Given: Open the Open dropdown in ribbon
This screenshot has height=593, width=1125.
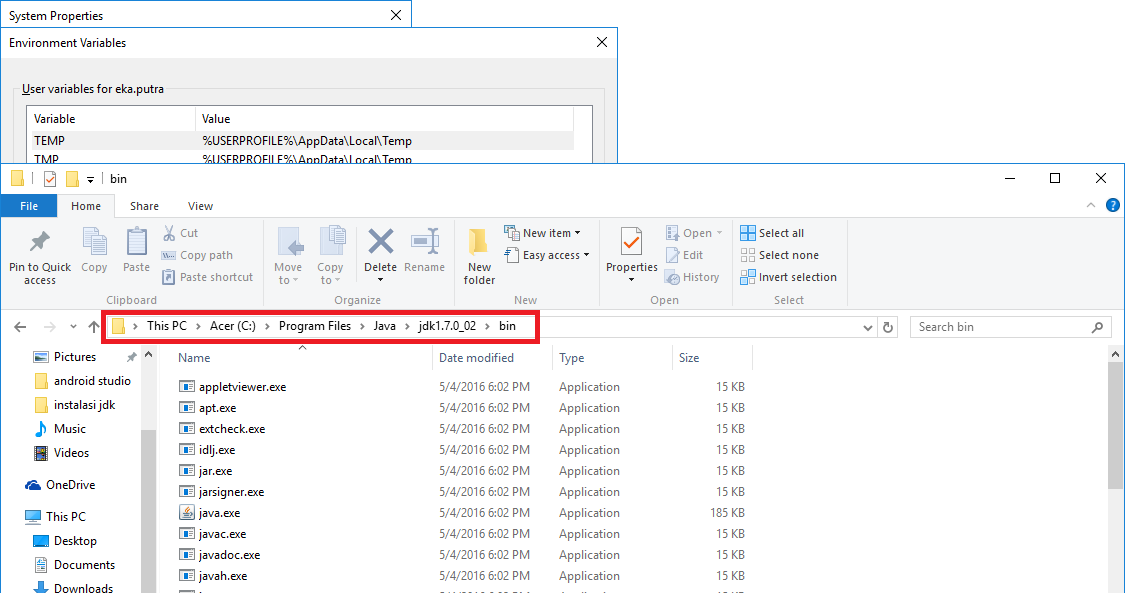Looking at the screenshot, I should (694, 233).
